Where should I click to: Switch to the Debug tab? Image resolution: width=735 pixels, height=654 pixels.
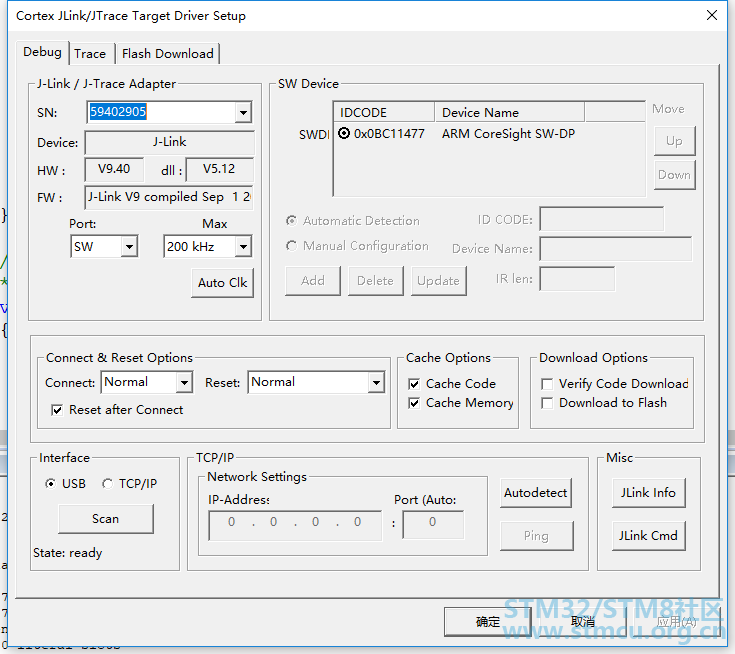click(x=42, y=52)
